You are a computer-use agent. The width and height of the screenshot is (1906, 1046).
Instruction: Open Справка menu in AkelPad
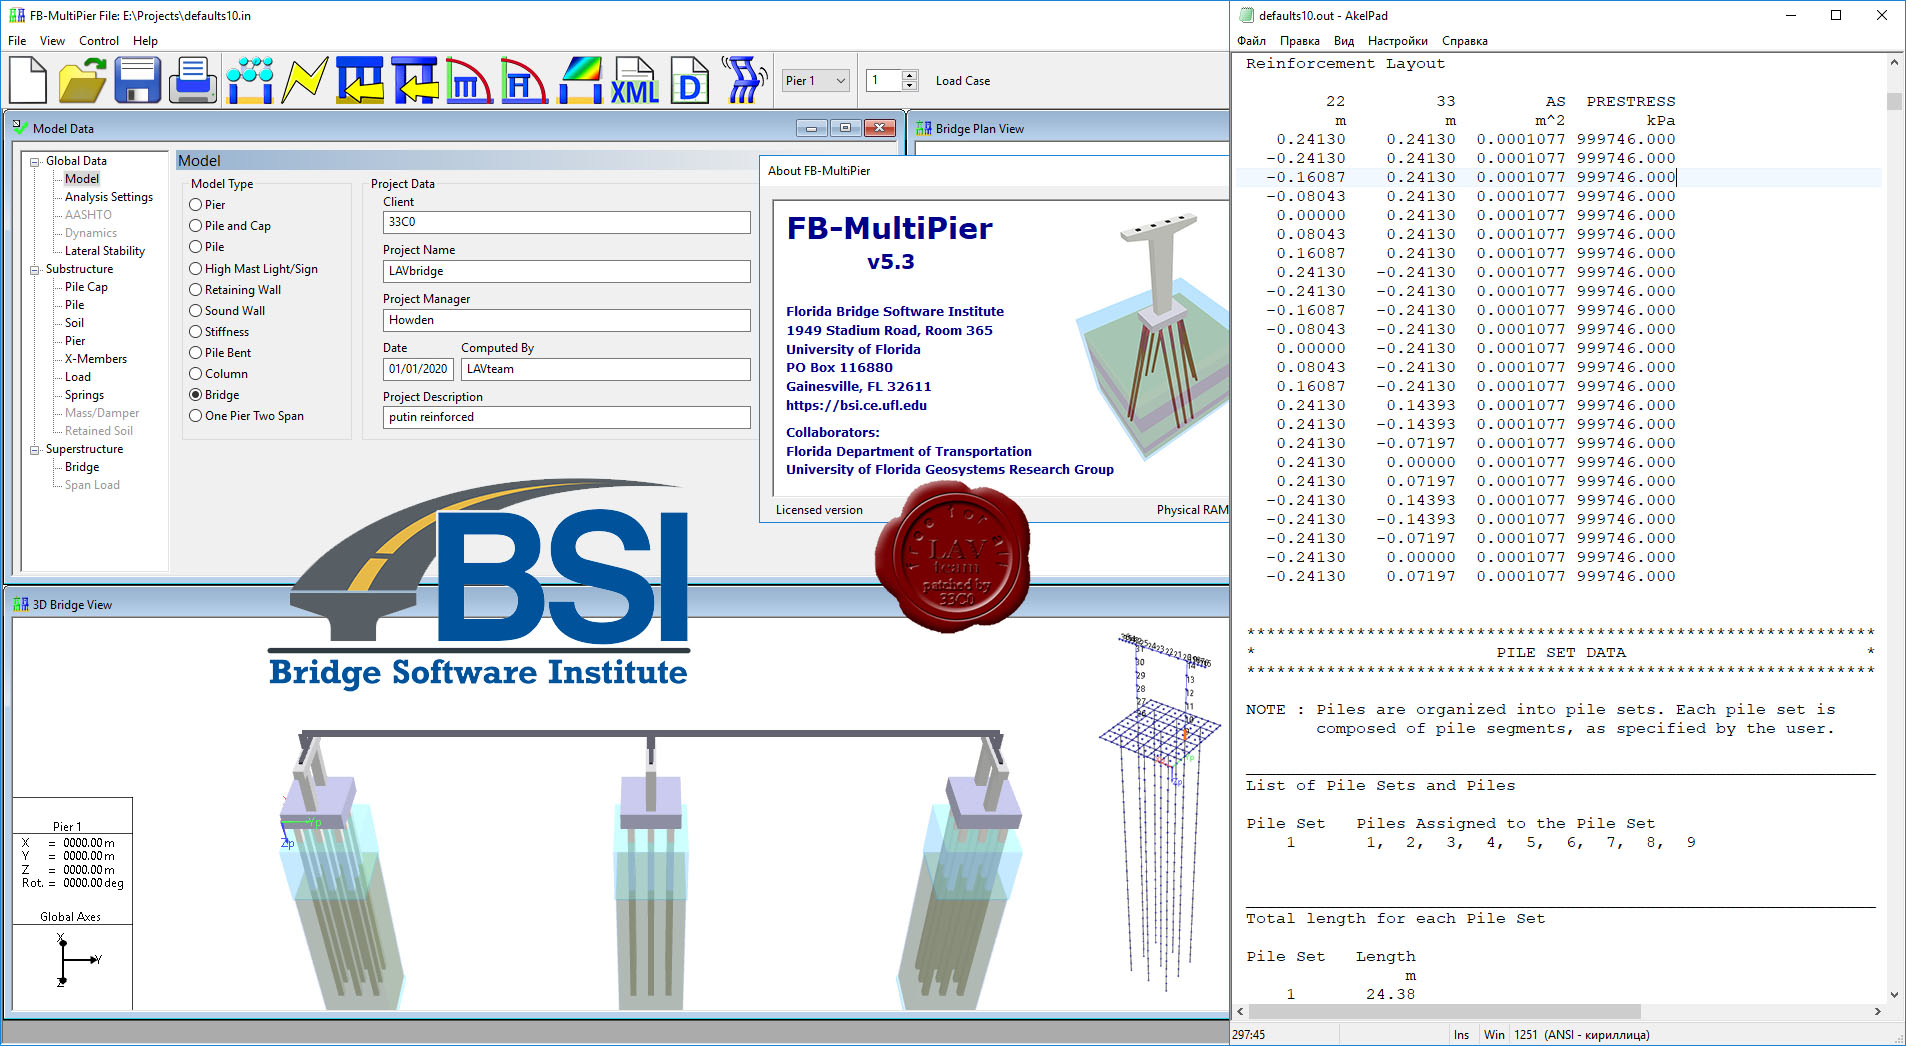tap(1464, 41)
